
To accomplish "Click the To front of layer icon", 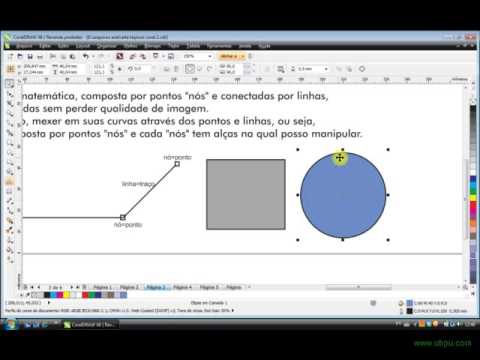I will 339,69.
